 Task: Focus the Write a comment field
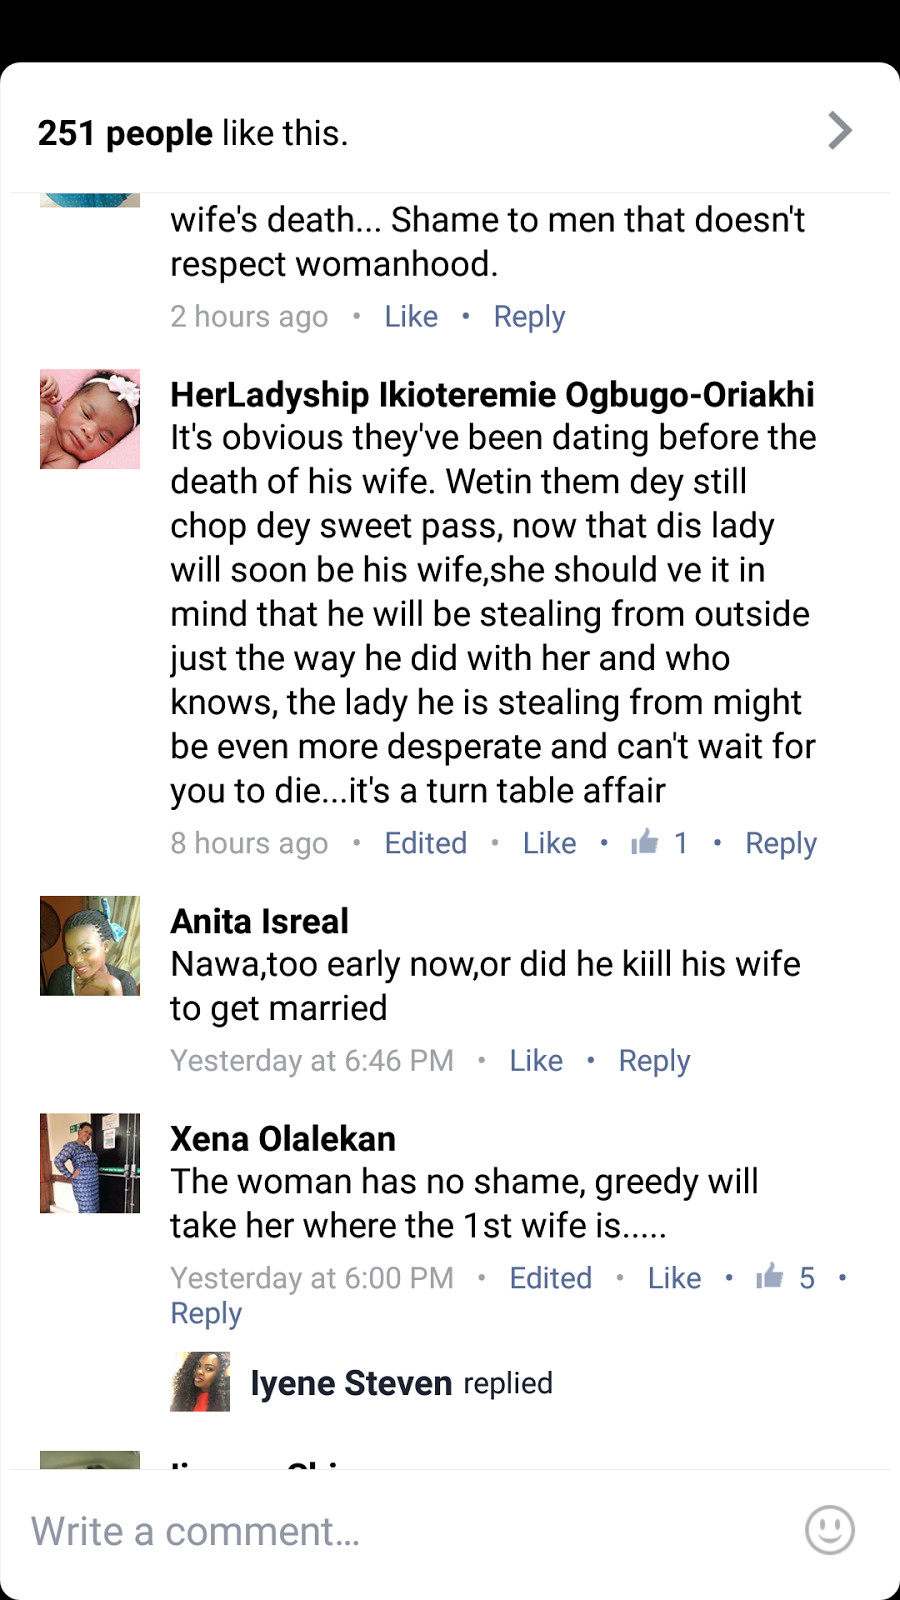(400, 1531)
